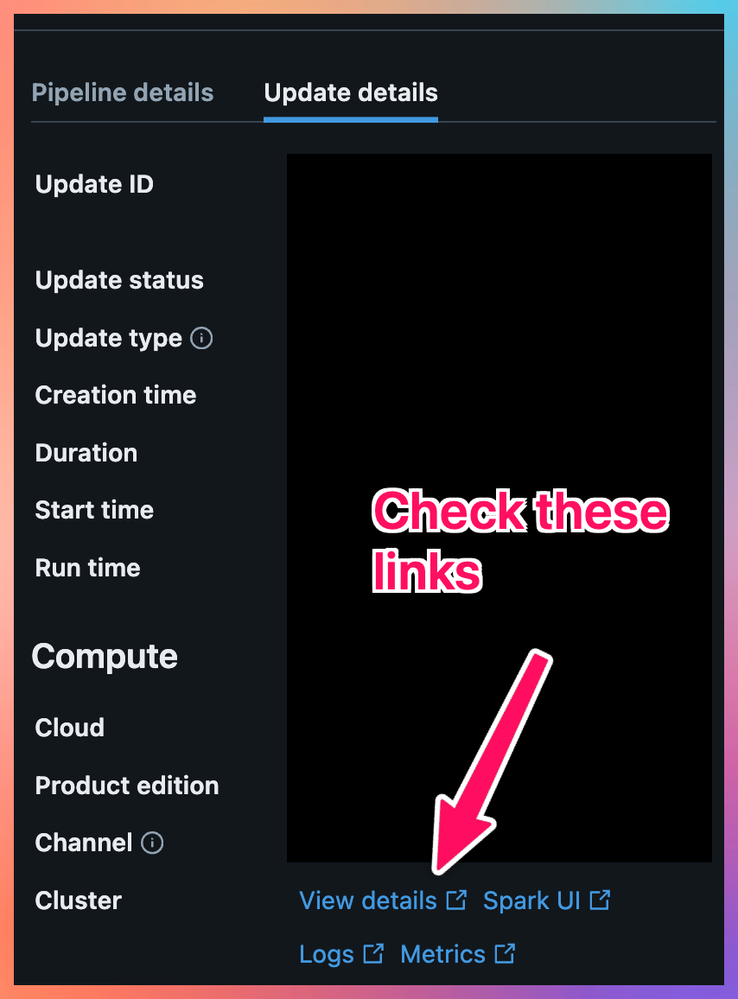The height and width of the screenshot is (999, 738).
Task: Click external-link icon after View details
Action: tap(456, 900)
